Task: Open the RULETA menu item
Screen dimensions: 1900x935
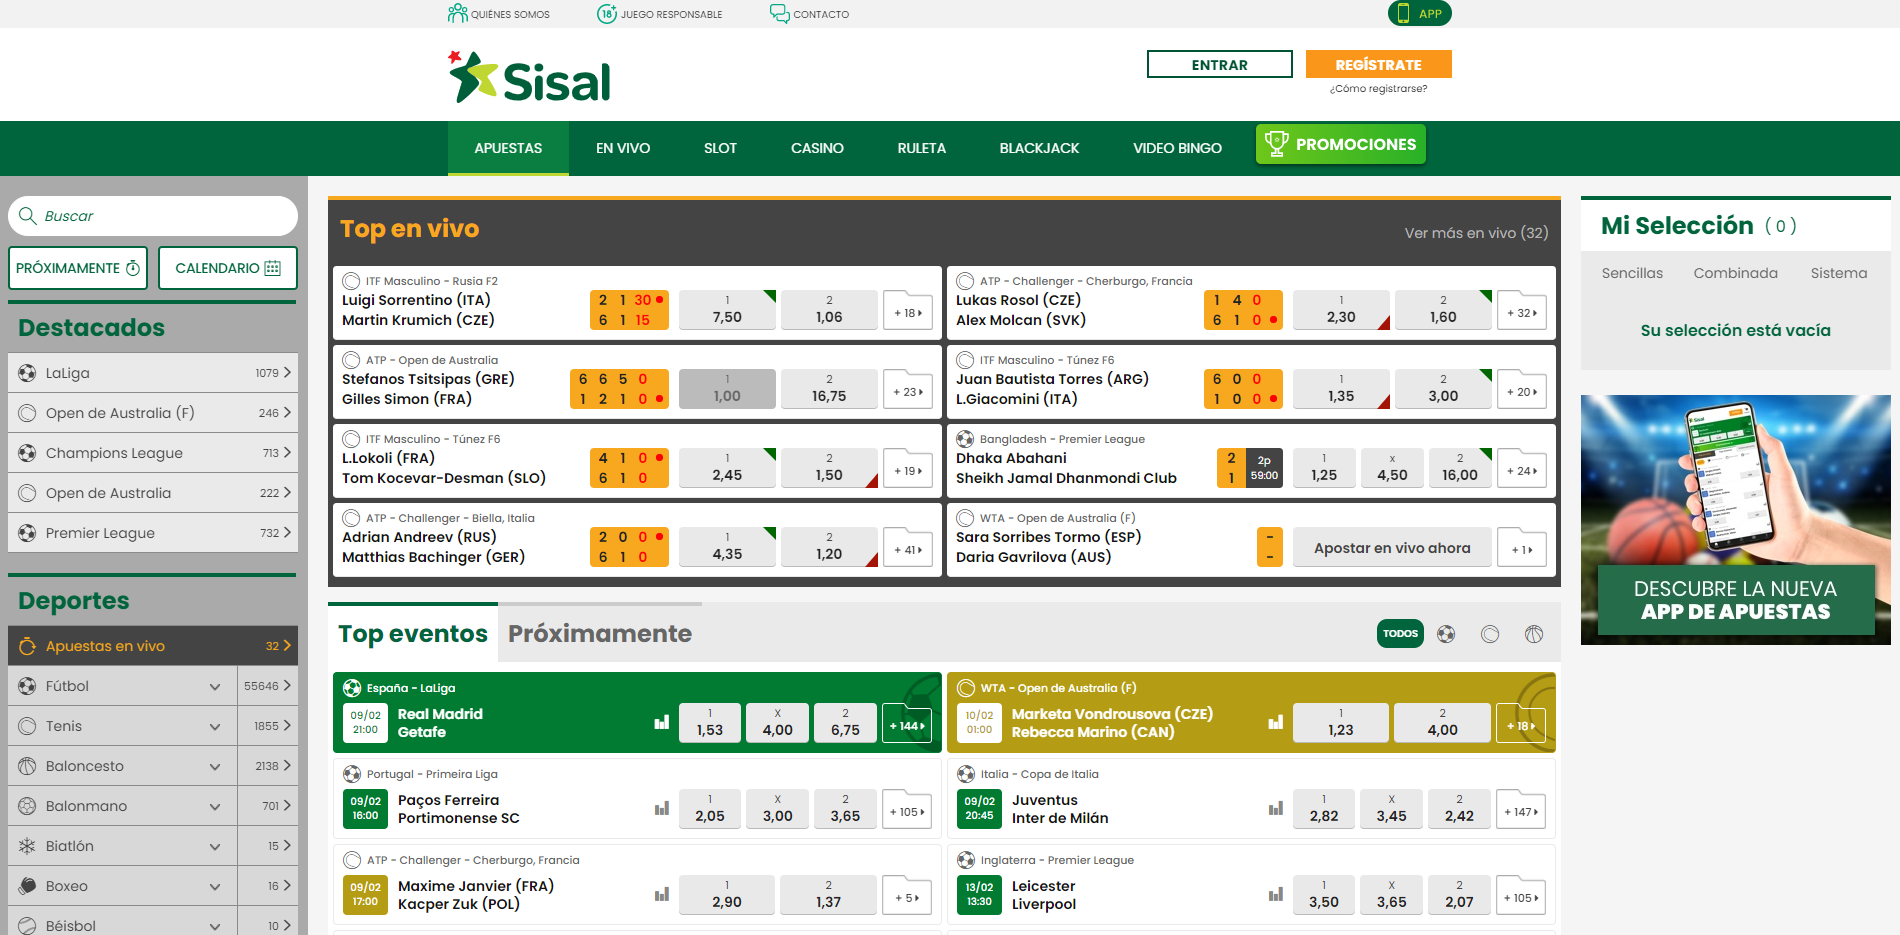Action: coord(921,148)
